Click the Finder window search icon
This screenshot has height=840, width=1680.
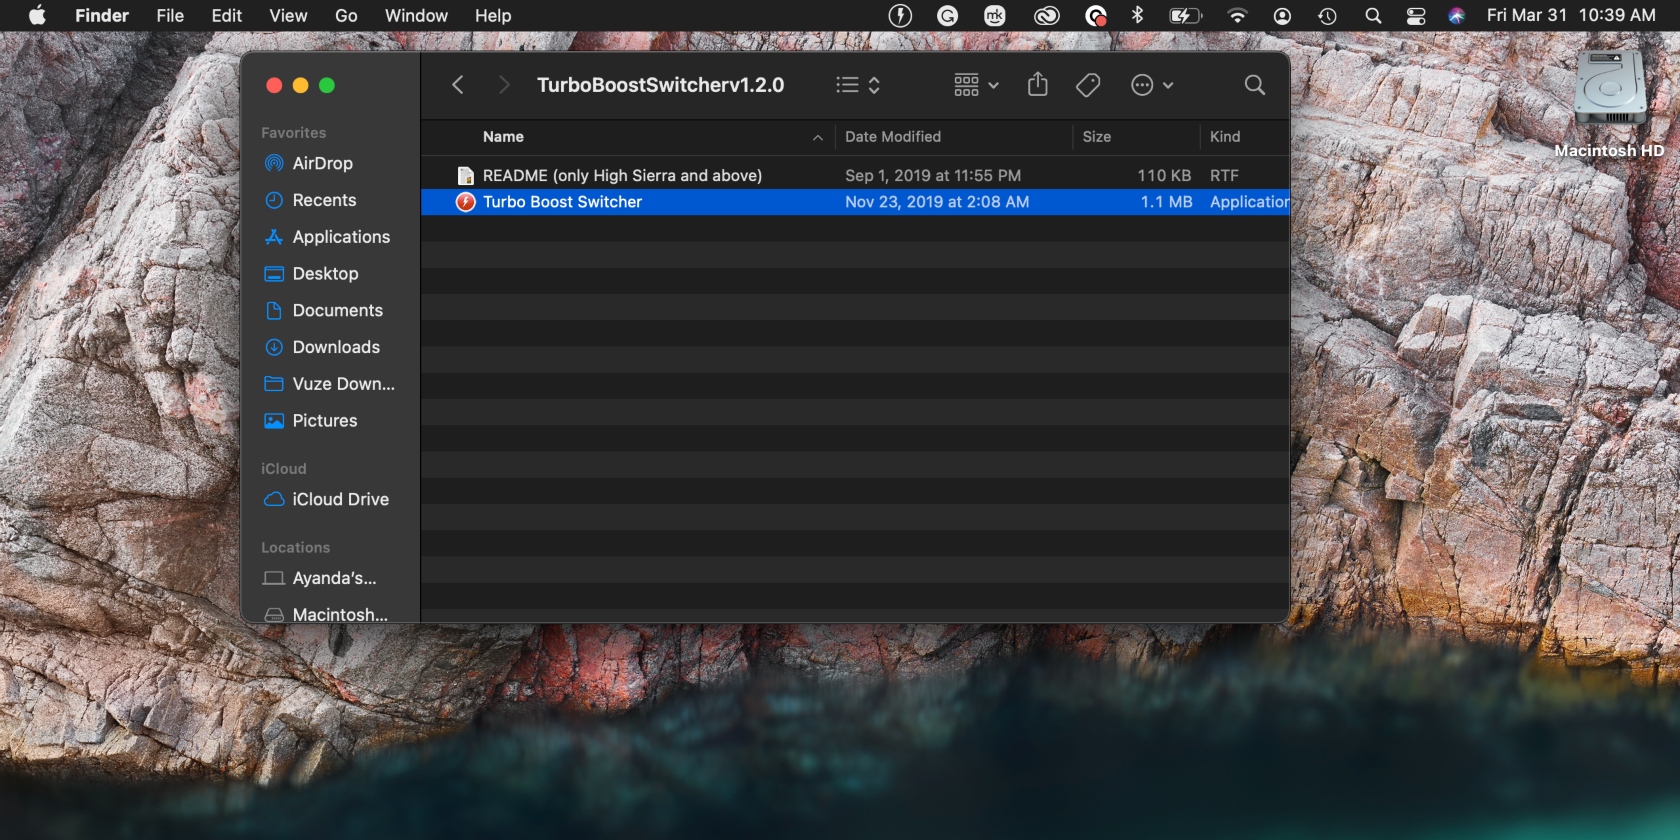[x=1254, y=85]
